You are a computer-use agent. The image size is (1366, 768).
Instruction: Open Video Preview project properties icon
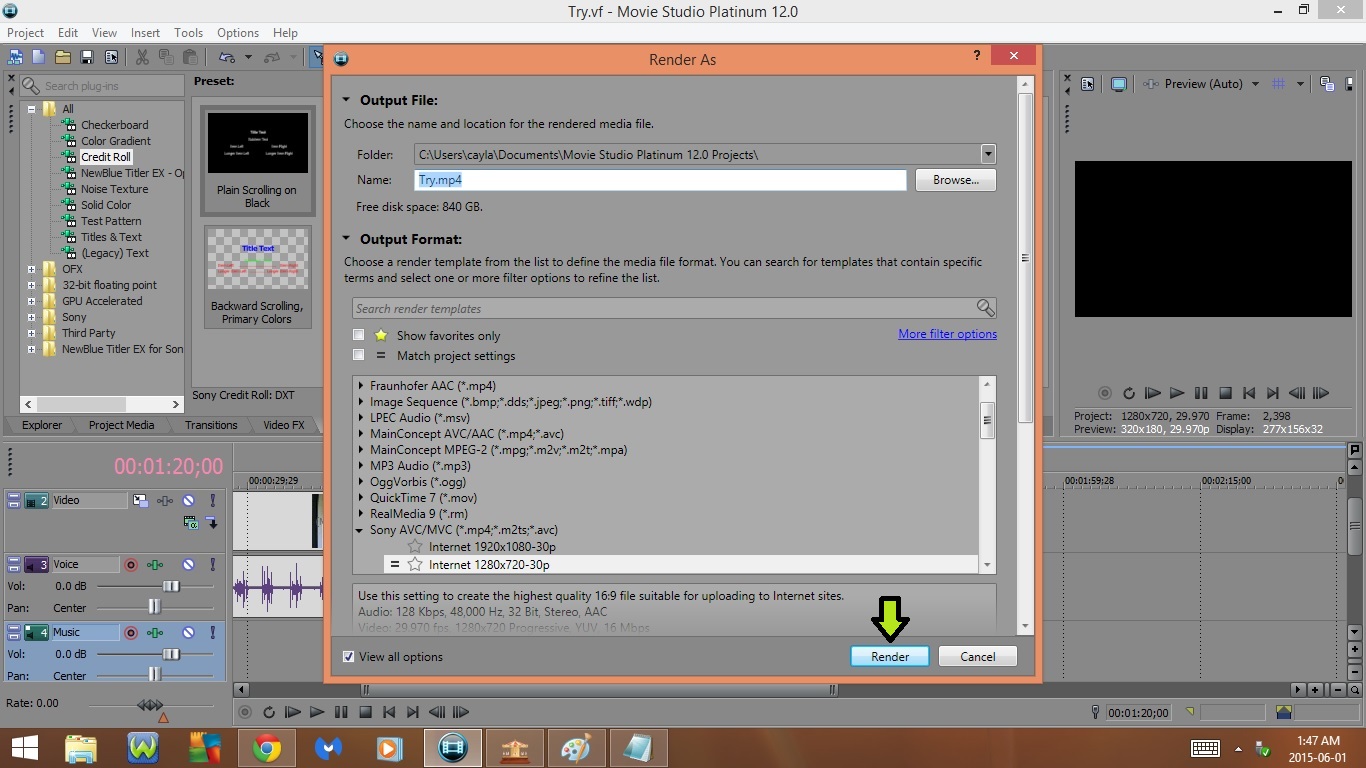(1088, 84)
